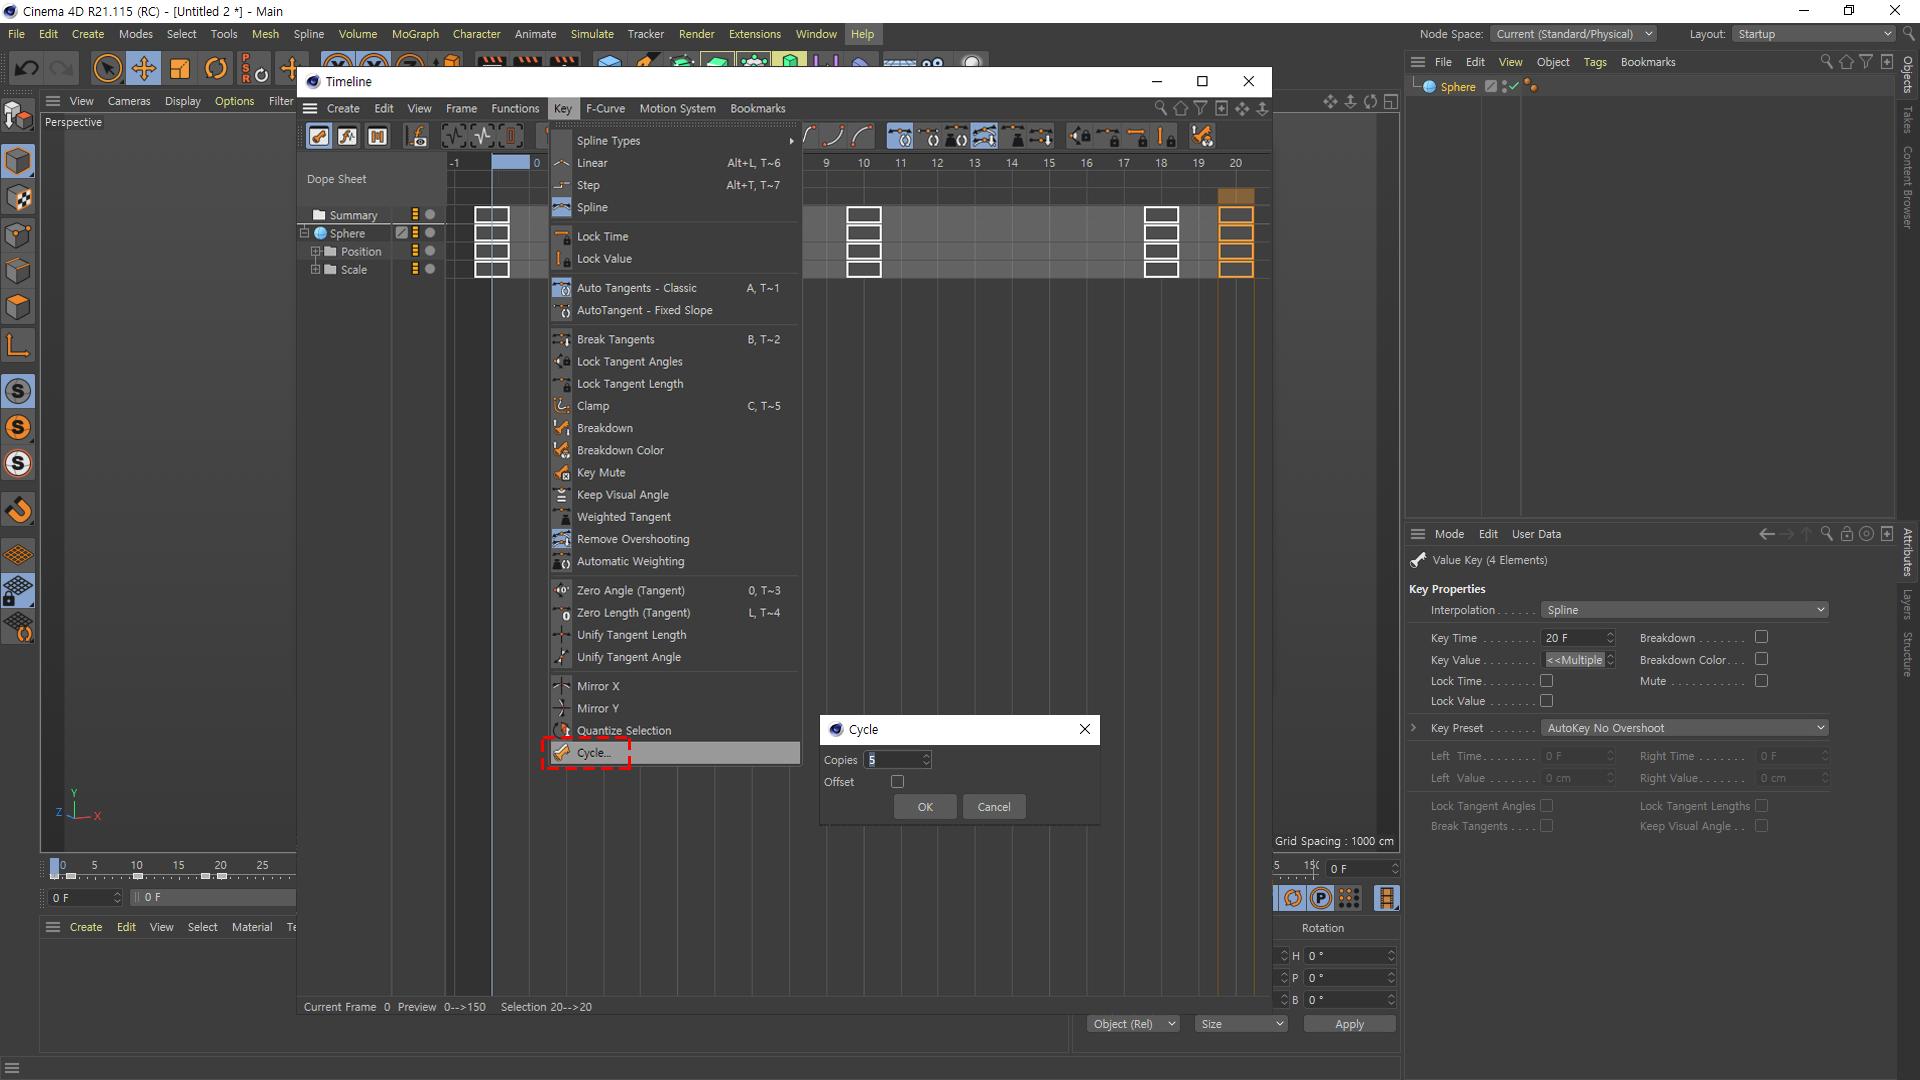
Task: Enable the Offset checkbox in Cycle dialog
Action: point(897,782)
